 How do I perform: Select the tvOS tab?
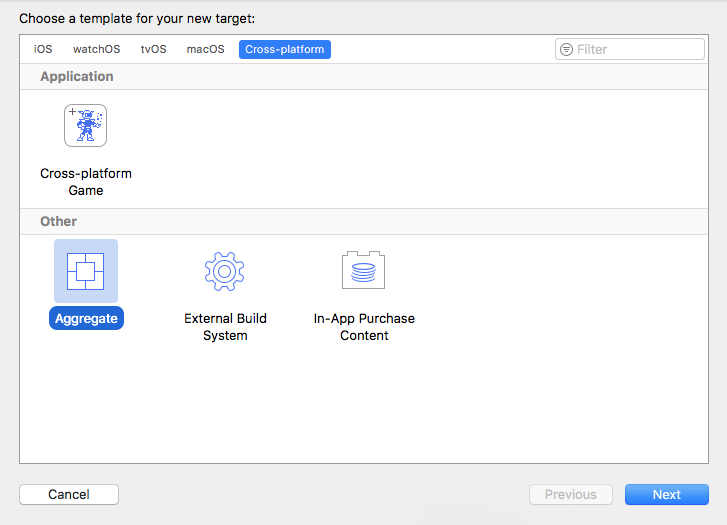point(153,49)
